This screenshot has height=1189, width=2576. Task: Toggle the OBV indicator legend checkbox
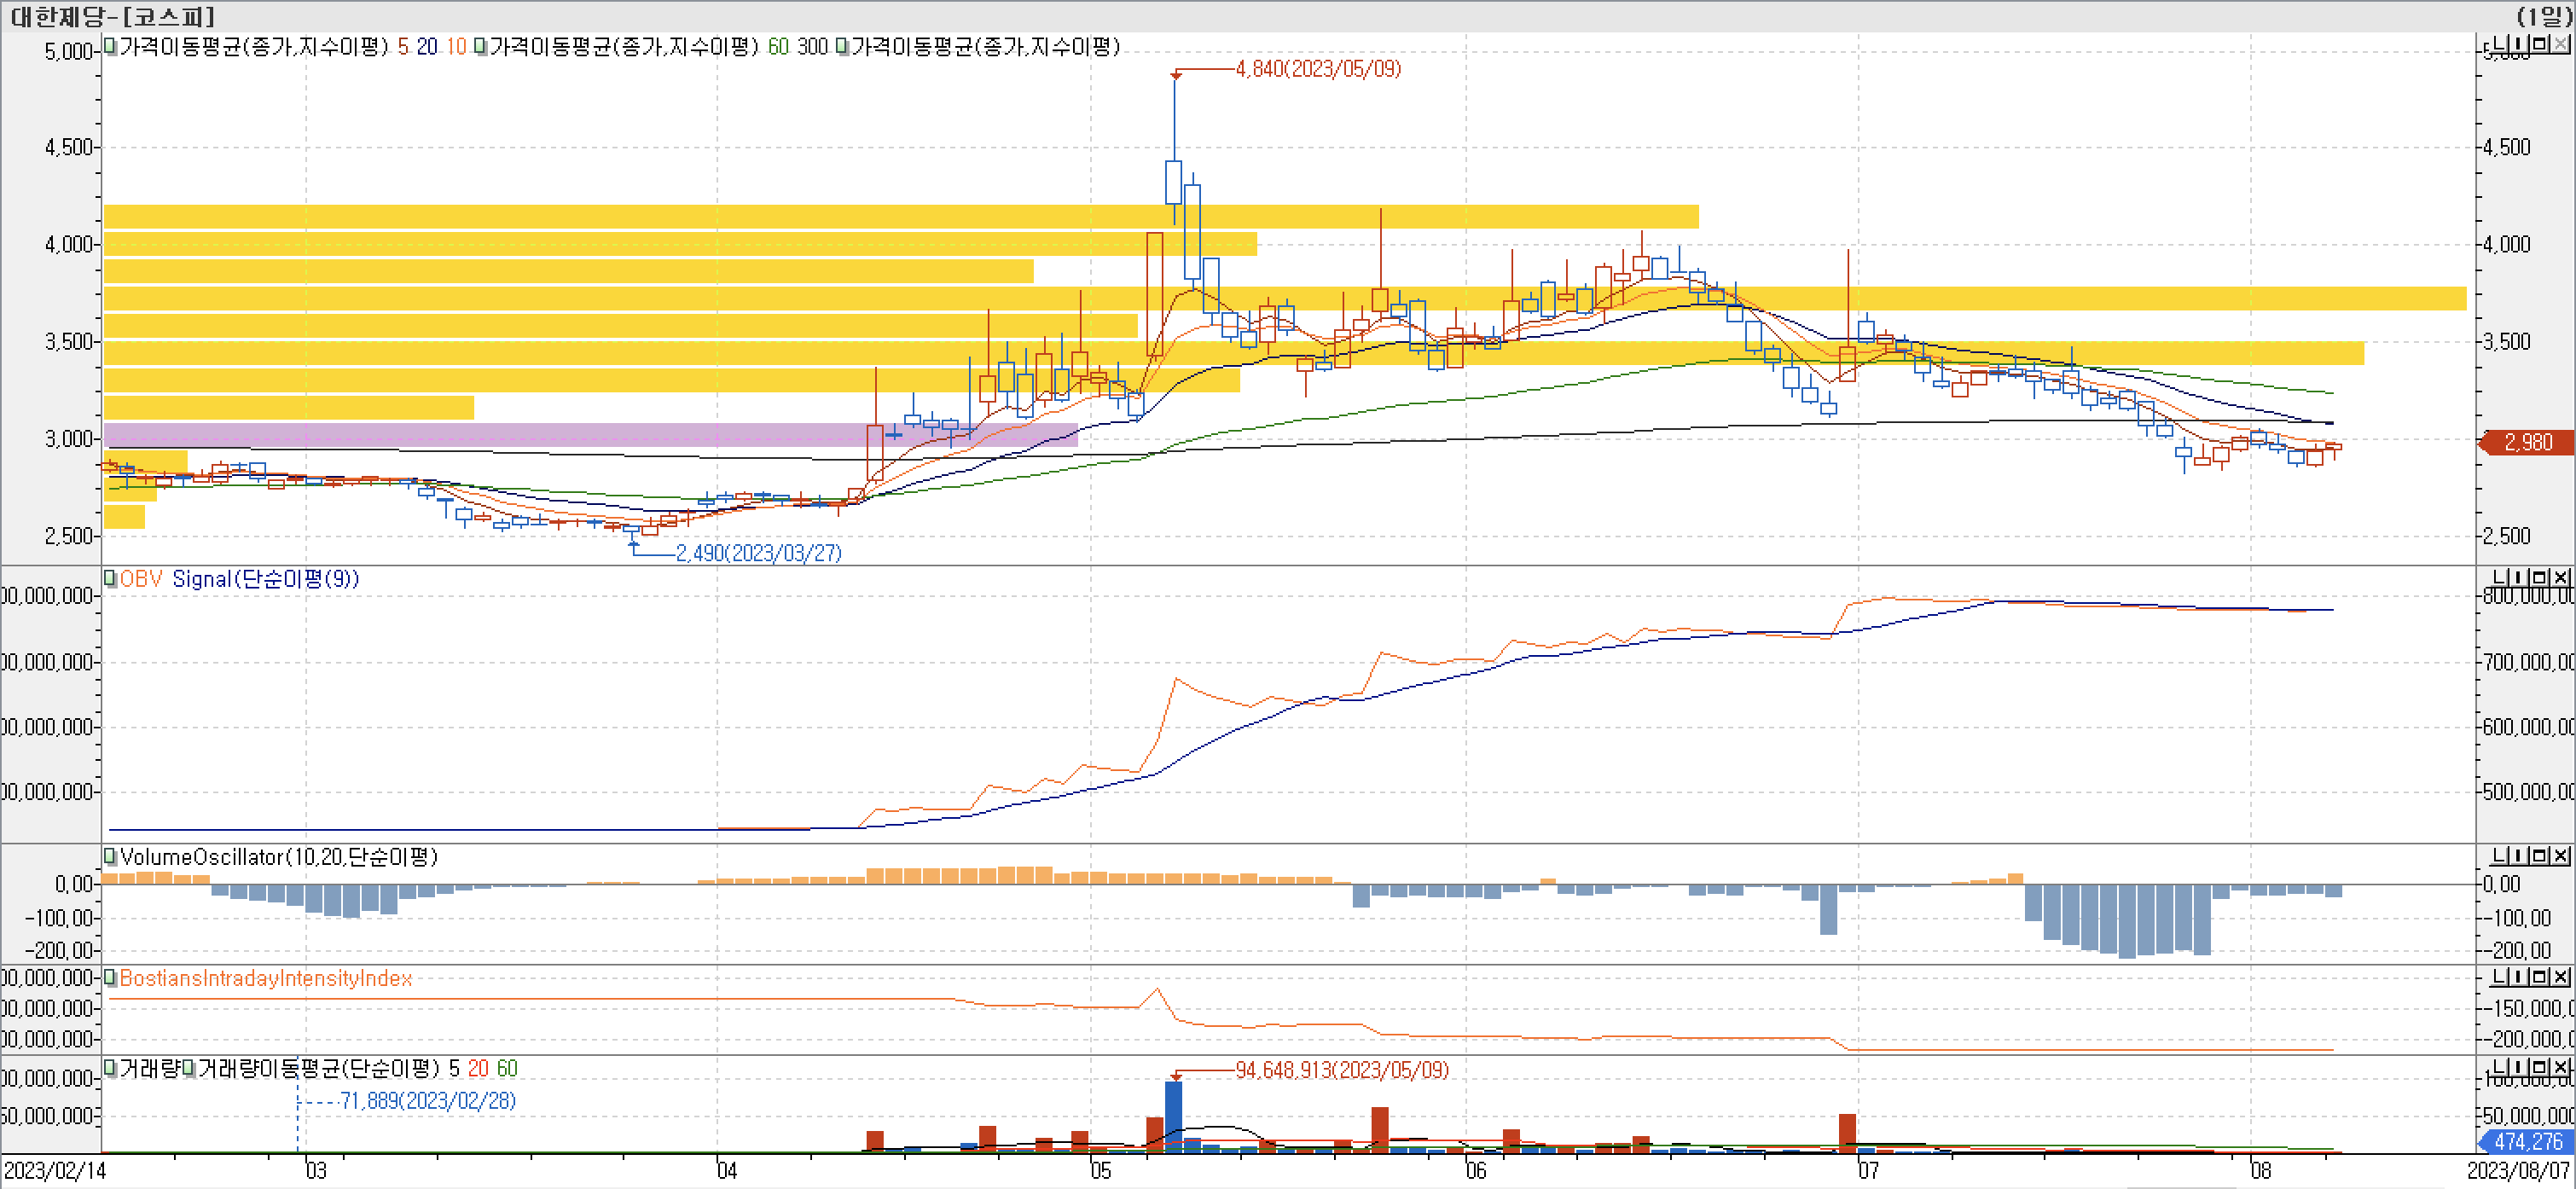point(110,578)
